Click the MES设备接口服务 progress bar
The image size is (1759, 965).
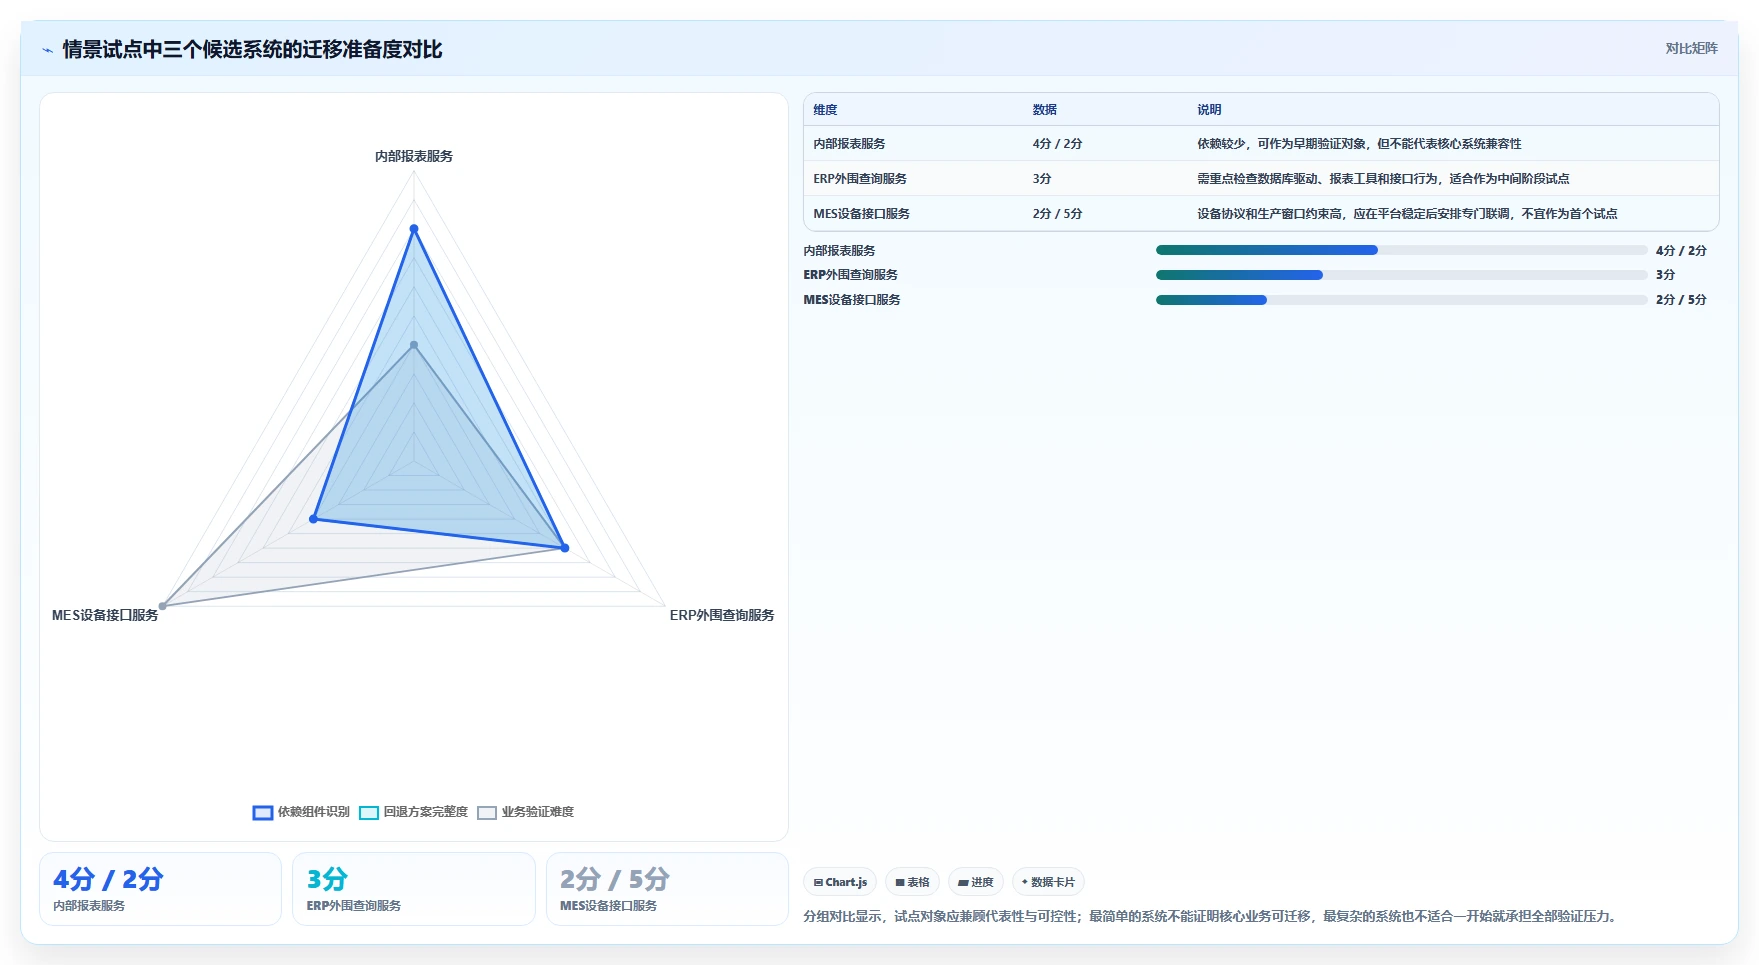[x=1401, y=300]
